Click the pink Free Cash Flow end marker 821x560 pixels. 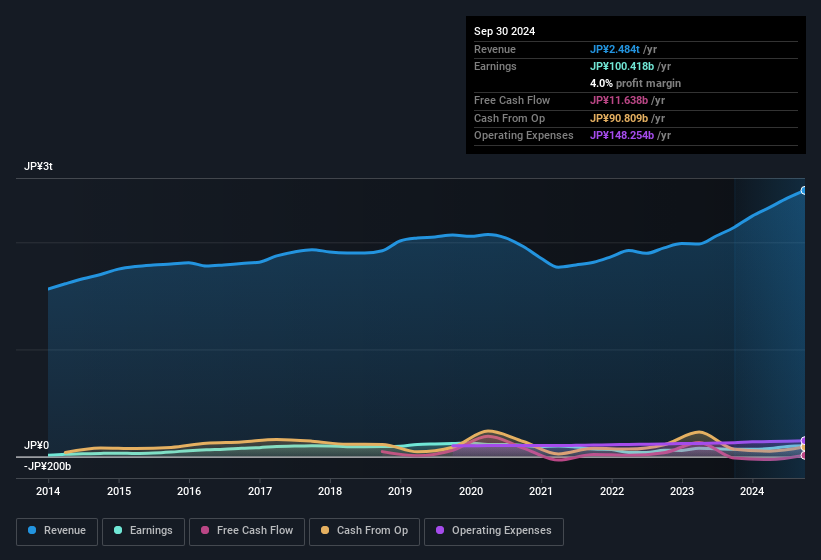(804, 455)
